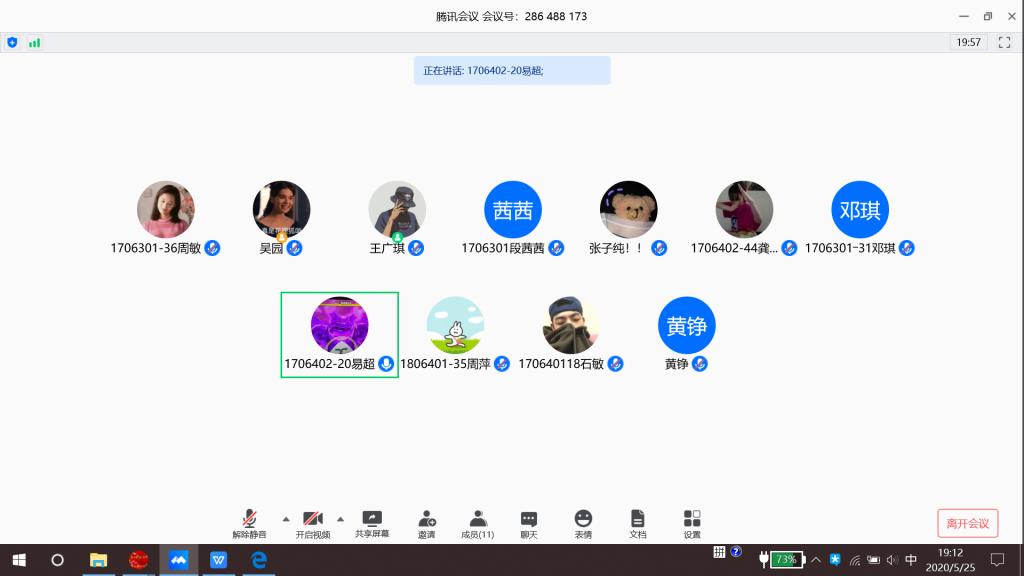
Task: Click the Invite (邀请) icon
Action: pos(426,523)
